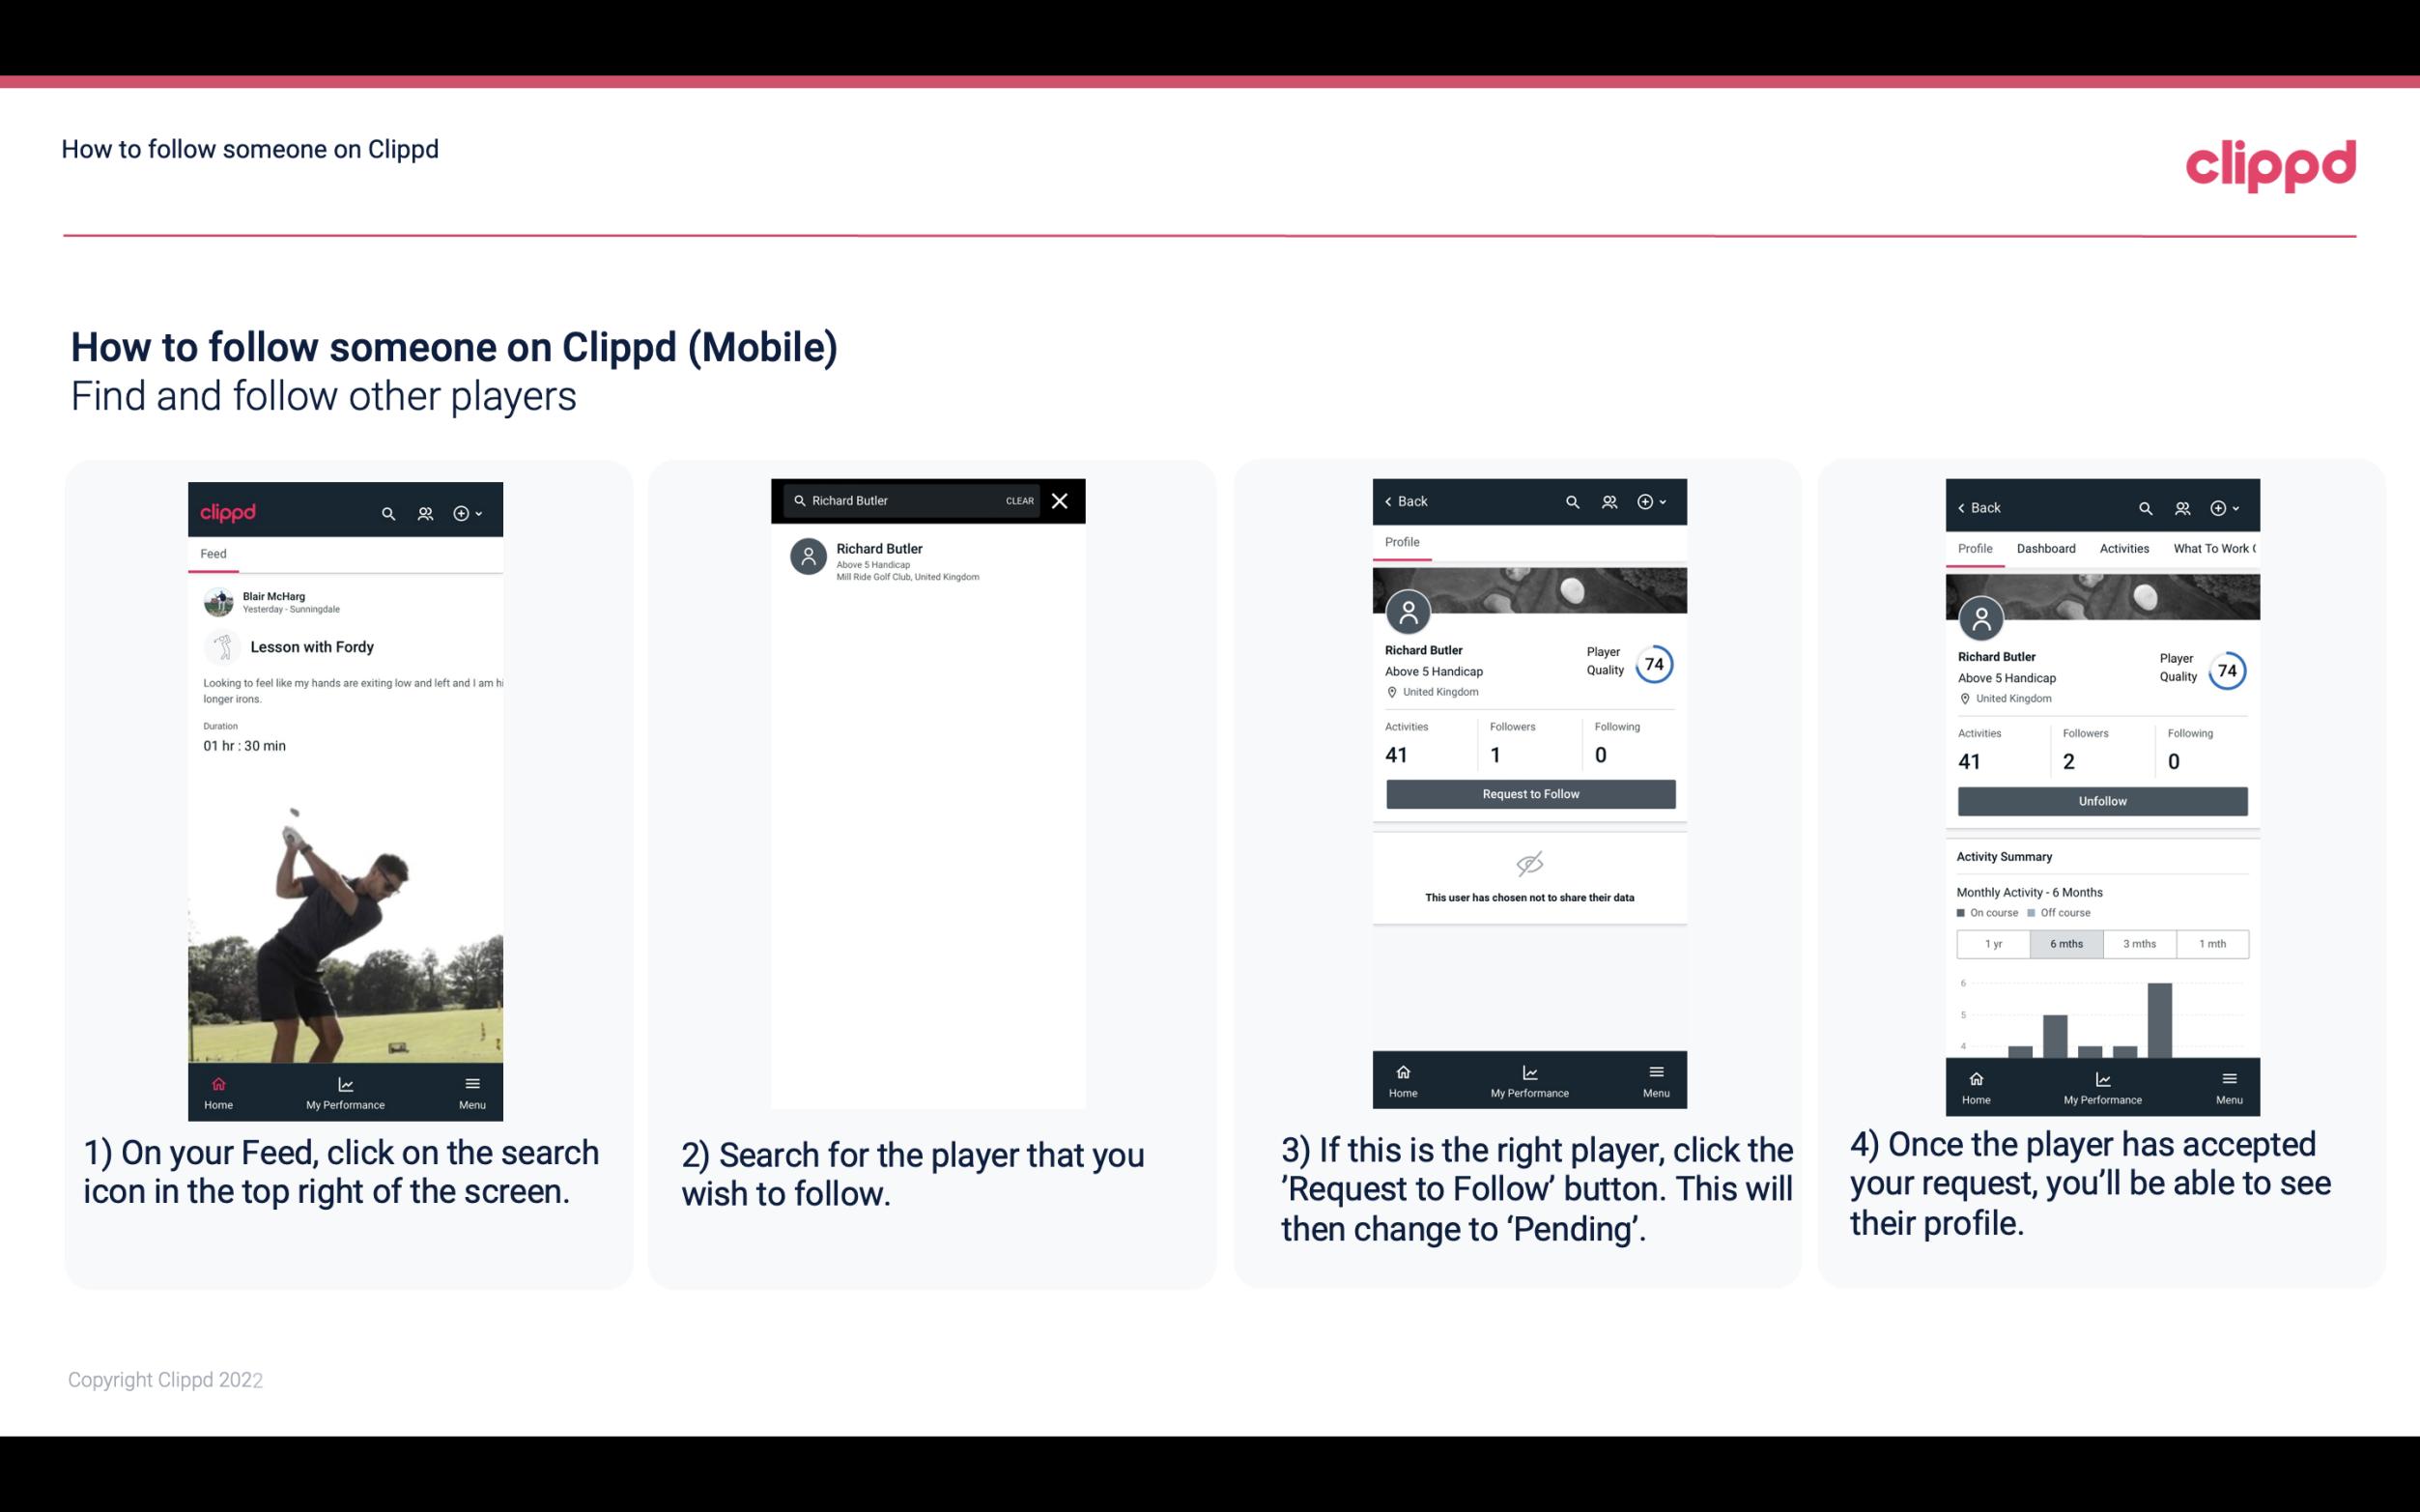Switch to the Dashboard tab
Image resolution: width=2420 pixels, height=1512 pixels.
click(2047, 547)
